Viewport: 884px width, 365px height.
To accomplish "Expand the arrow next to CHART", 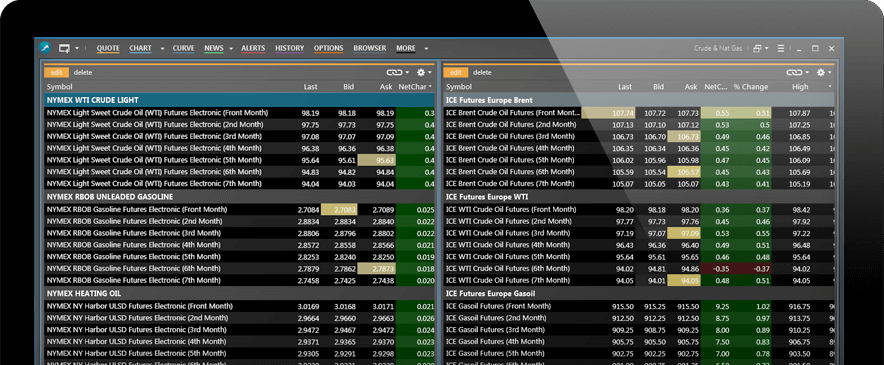I will (162, 49).
